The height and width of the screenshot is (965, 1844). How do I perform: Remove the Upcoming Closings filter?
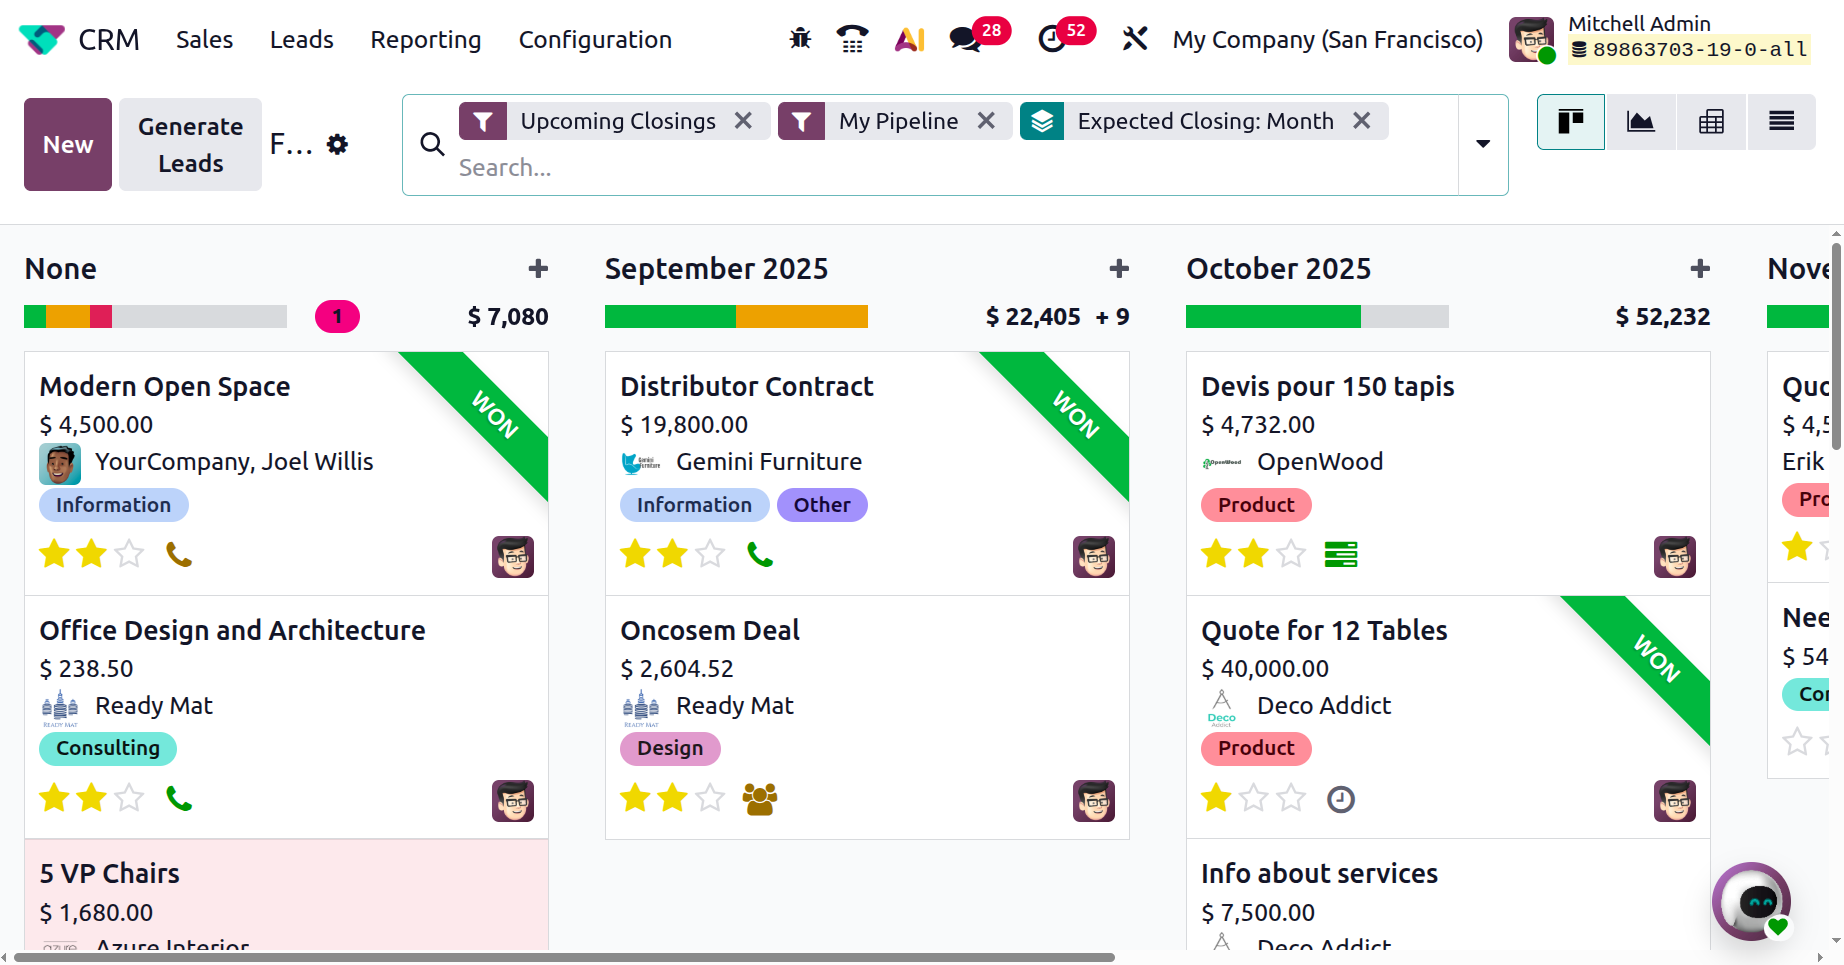tap(743, 121)
